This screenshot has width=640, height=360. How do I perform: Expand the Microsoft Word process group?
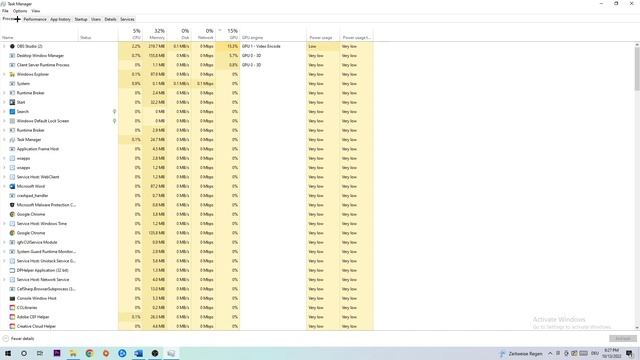pos(4,186)
